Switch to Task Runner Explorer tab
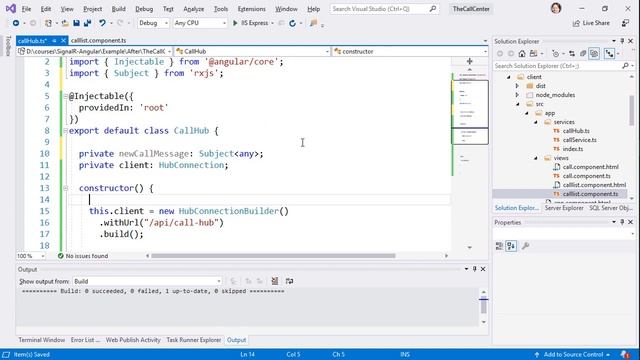Viewport: 640px width, 360px height. 194,340
